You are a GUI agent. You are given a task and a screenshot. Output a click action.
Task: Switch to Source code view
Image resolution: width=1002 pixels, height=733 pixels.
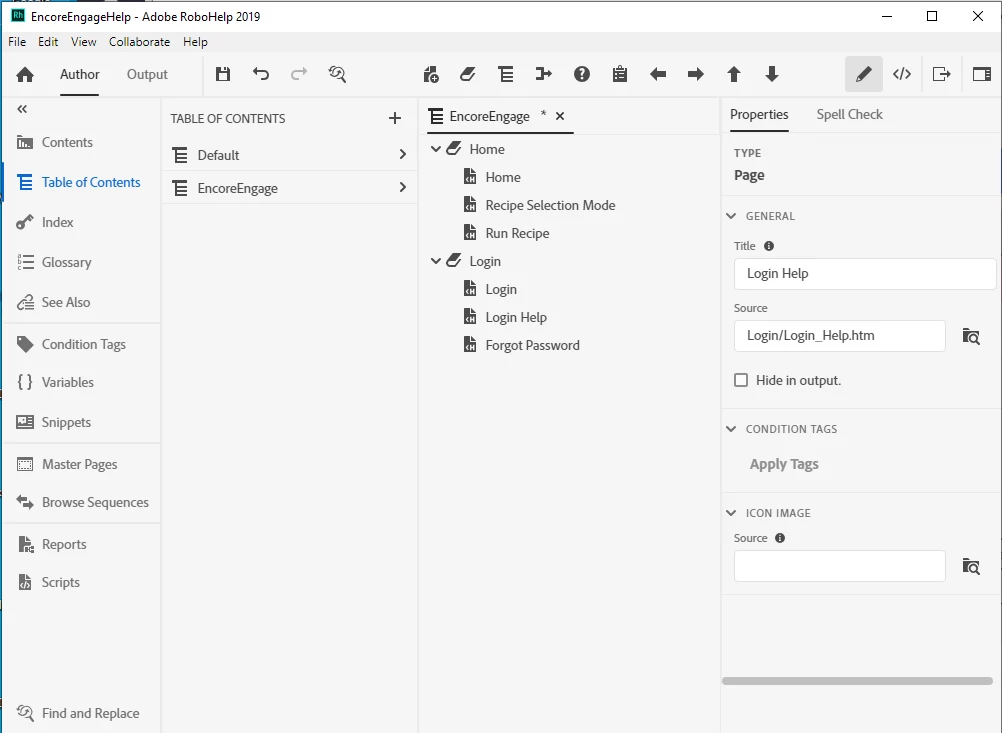[902, 74]
